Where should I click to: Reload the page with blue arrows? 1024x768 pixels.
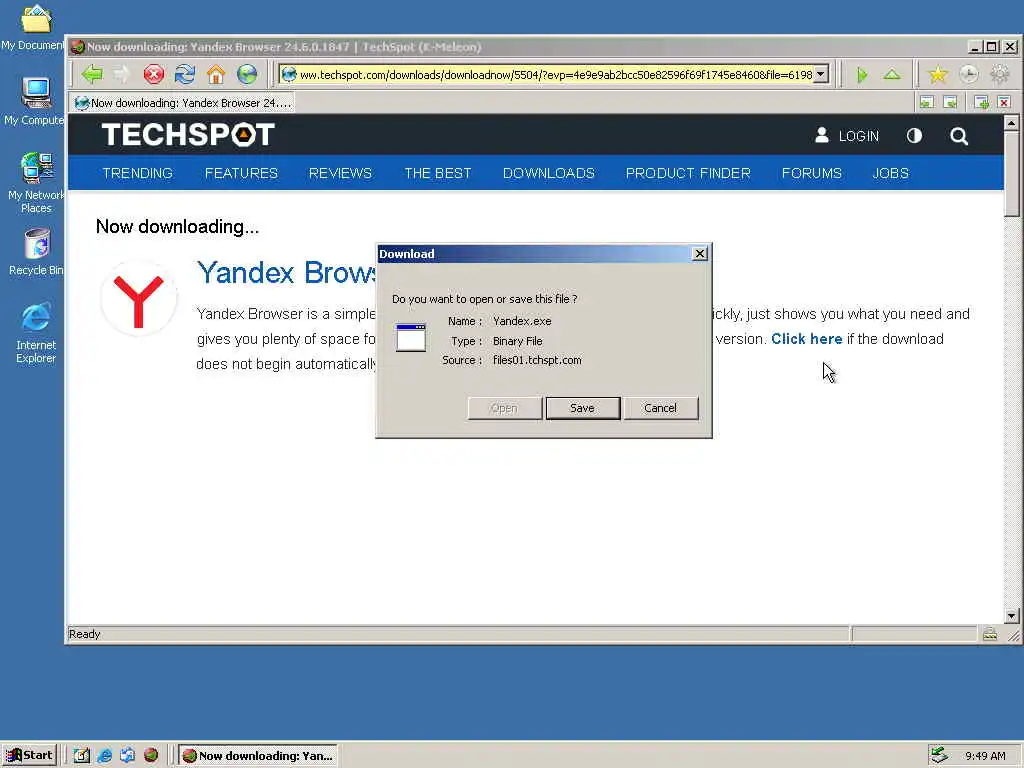click(x=185, y=74)
